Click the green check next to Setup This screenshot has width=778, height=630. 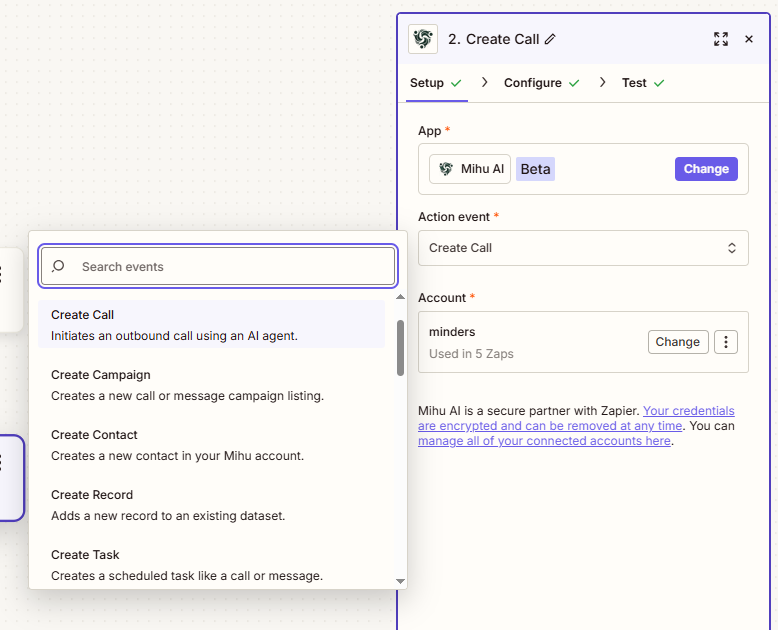(456, 83)
